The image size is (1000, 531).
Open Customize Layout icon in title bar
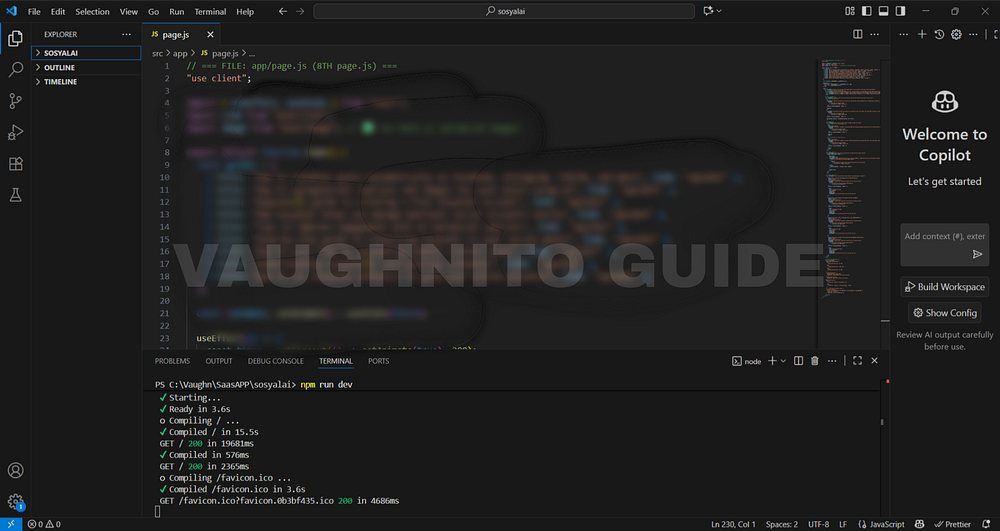pyautogui.click(x=849, y=11)
